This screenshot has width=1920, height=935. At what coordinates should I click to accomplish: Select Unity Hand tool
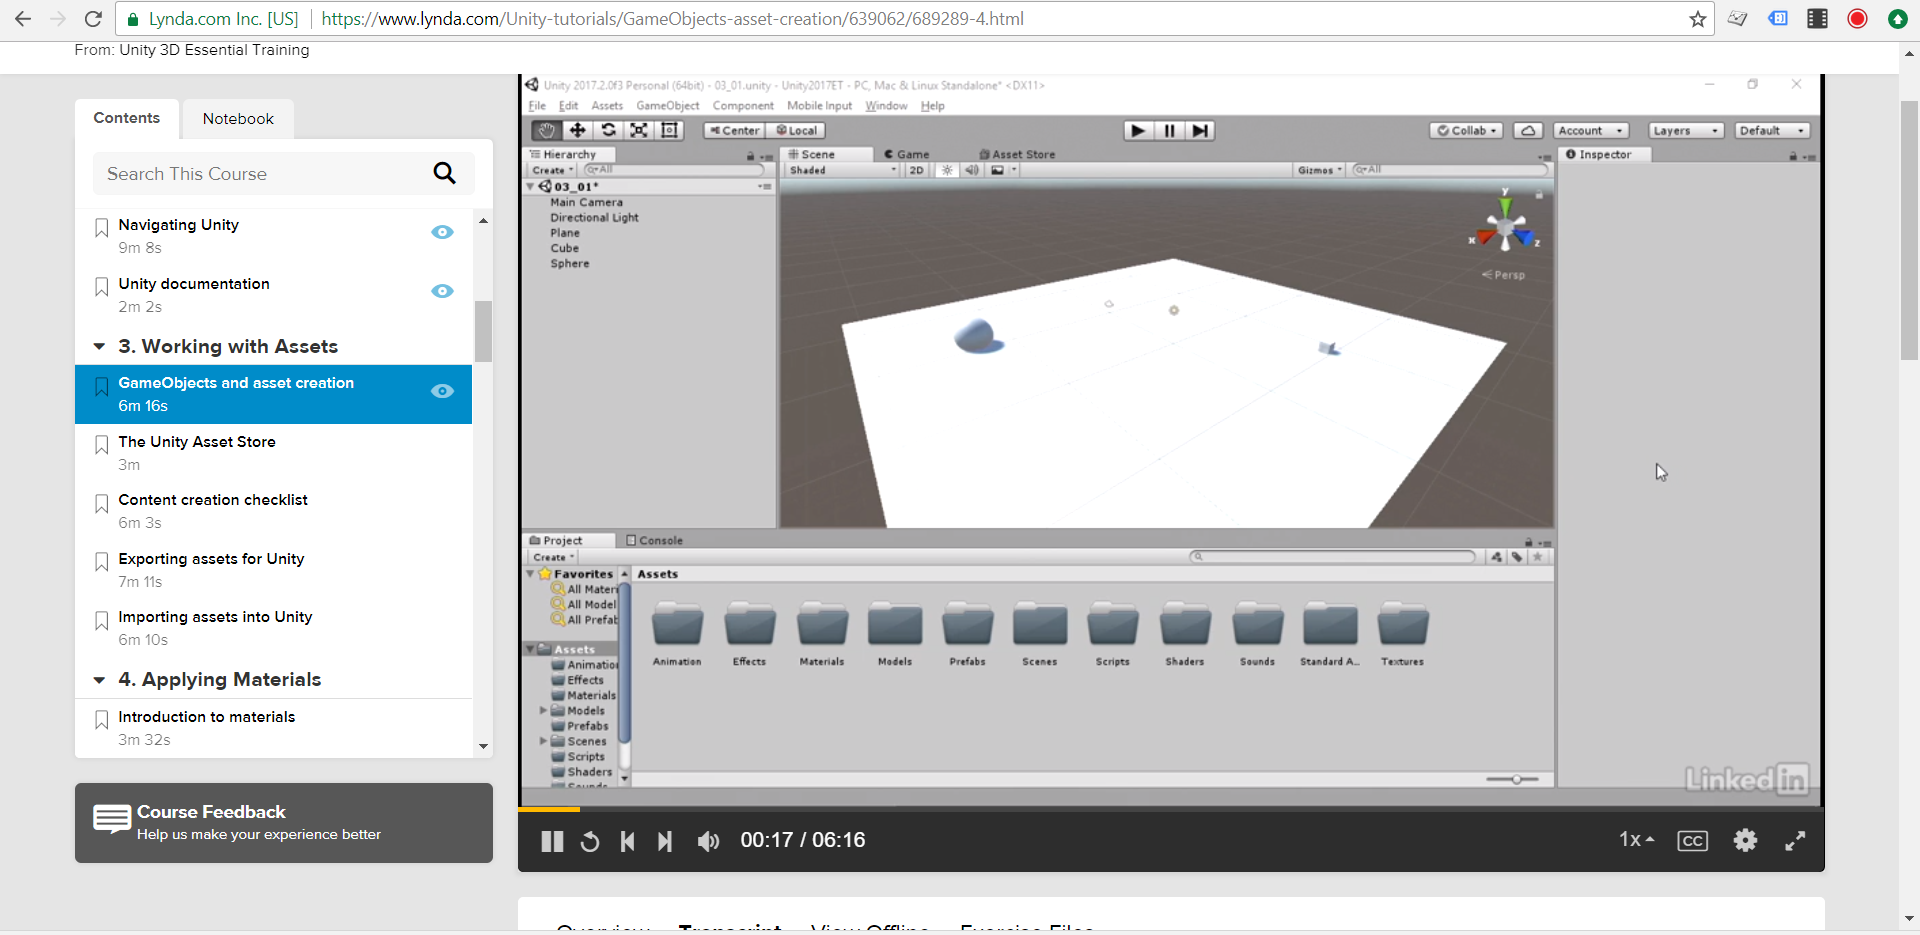point(546,130)
